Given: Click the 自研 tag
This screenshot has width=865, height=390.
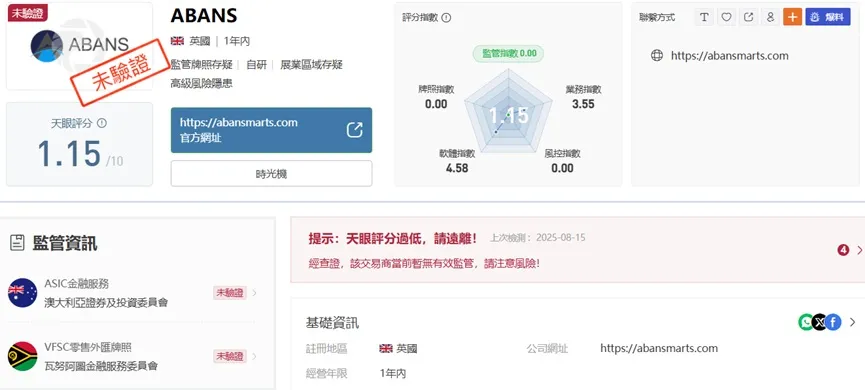Looking at the screenshot, I should coord(256,65).
